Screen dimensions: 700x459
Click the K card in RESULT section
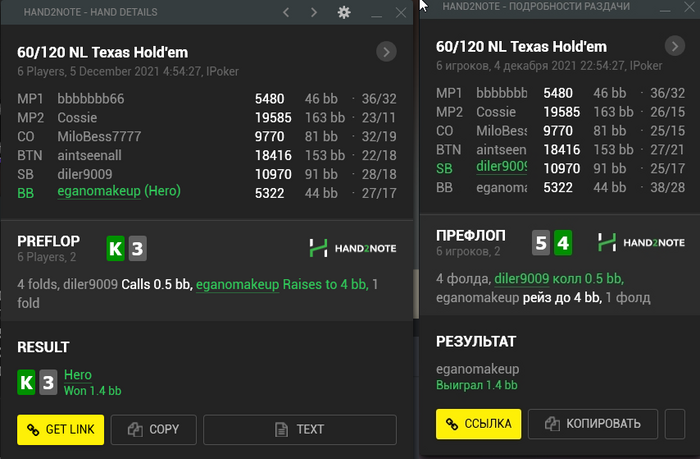pyautogui.click(x=26, y=382)
